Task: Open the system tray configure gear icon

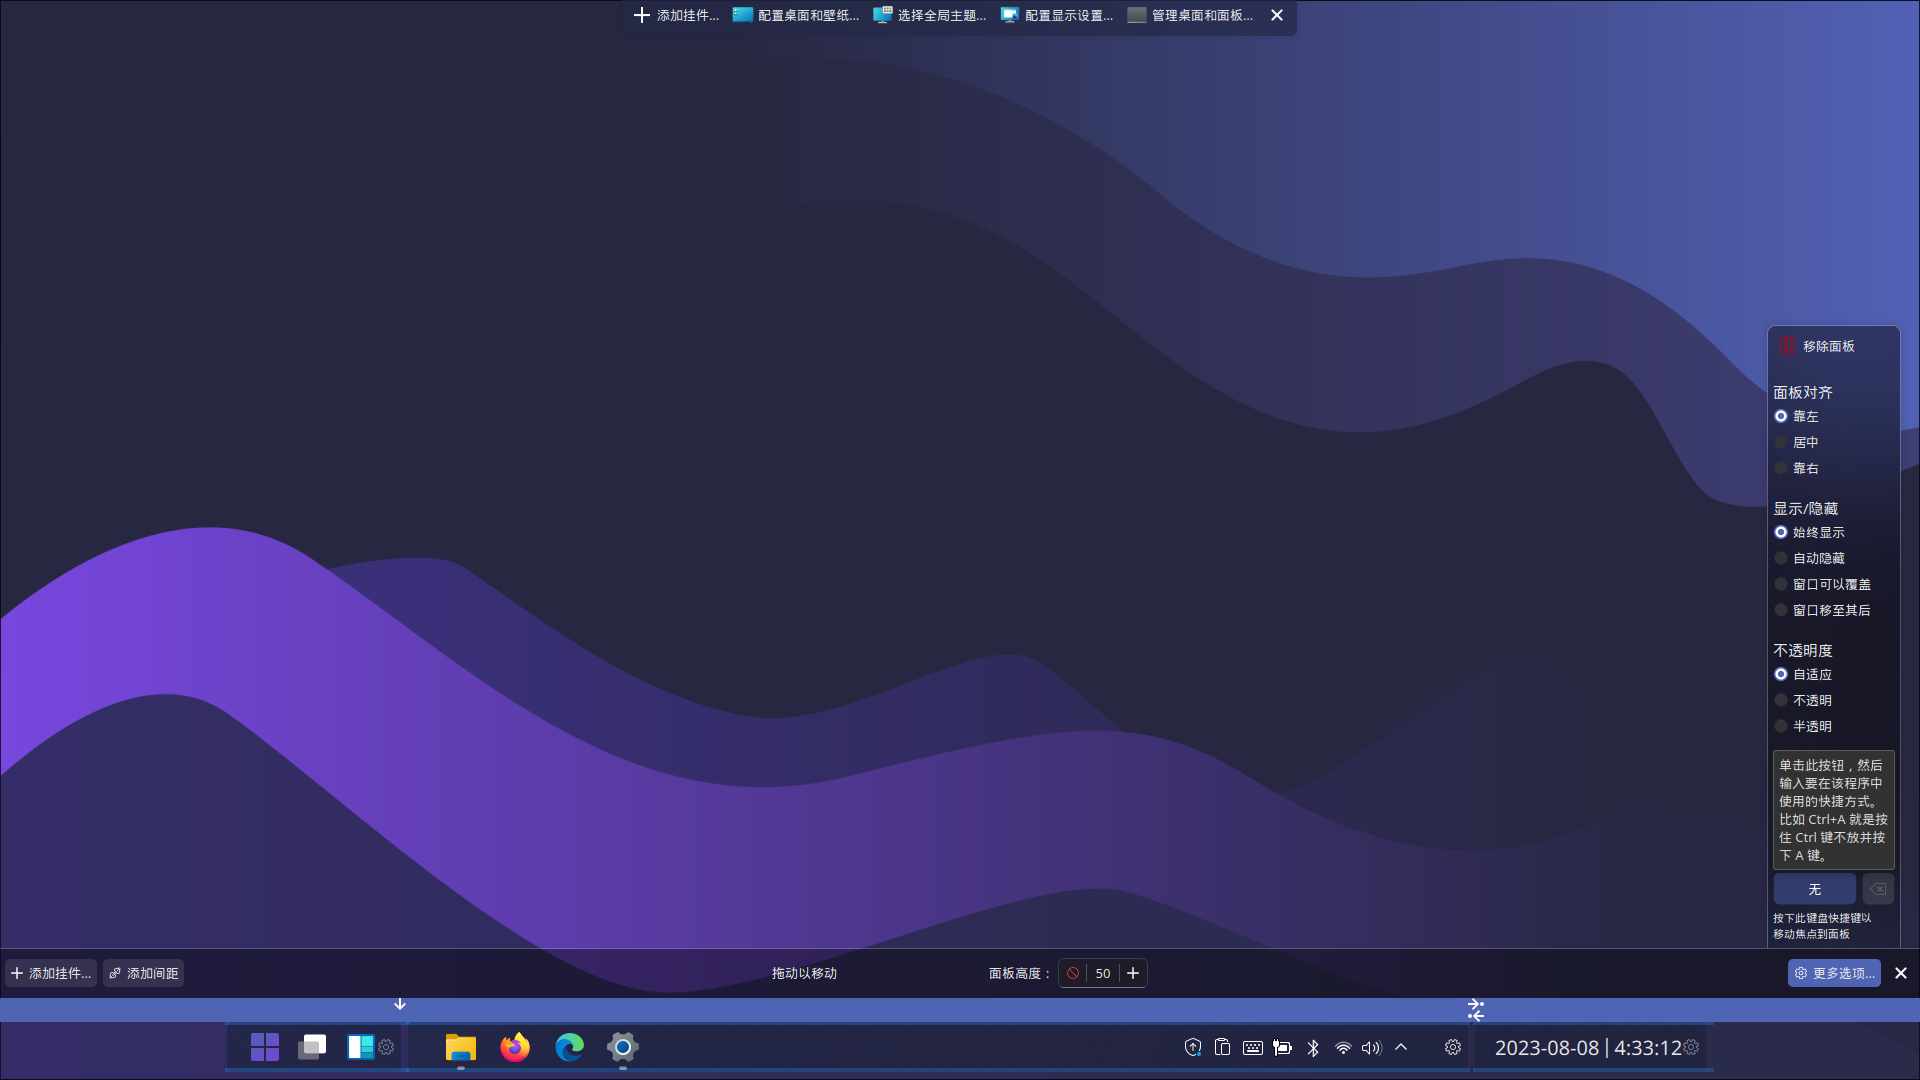Action: (x=1453, y=1047)
